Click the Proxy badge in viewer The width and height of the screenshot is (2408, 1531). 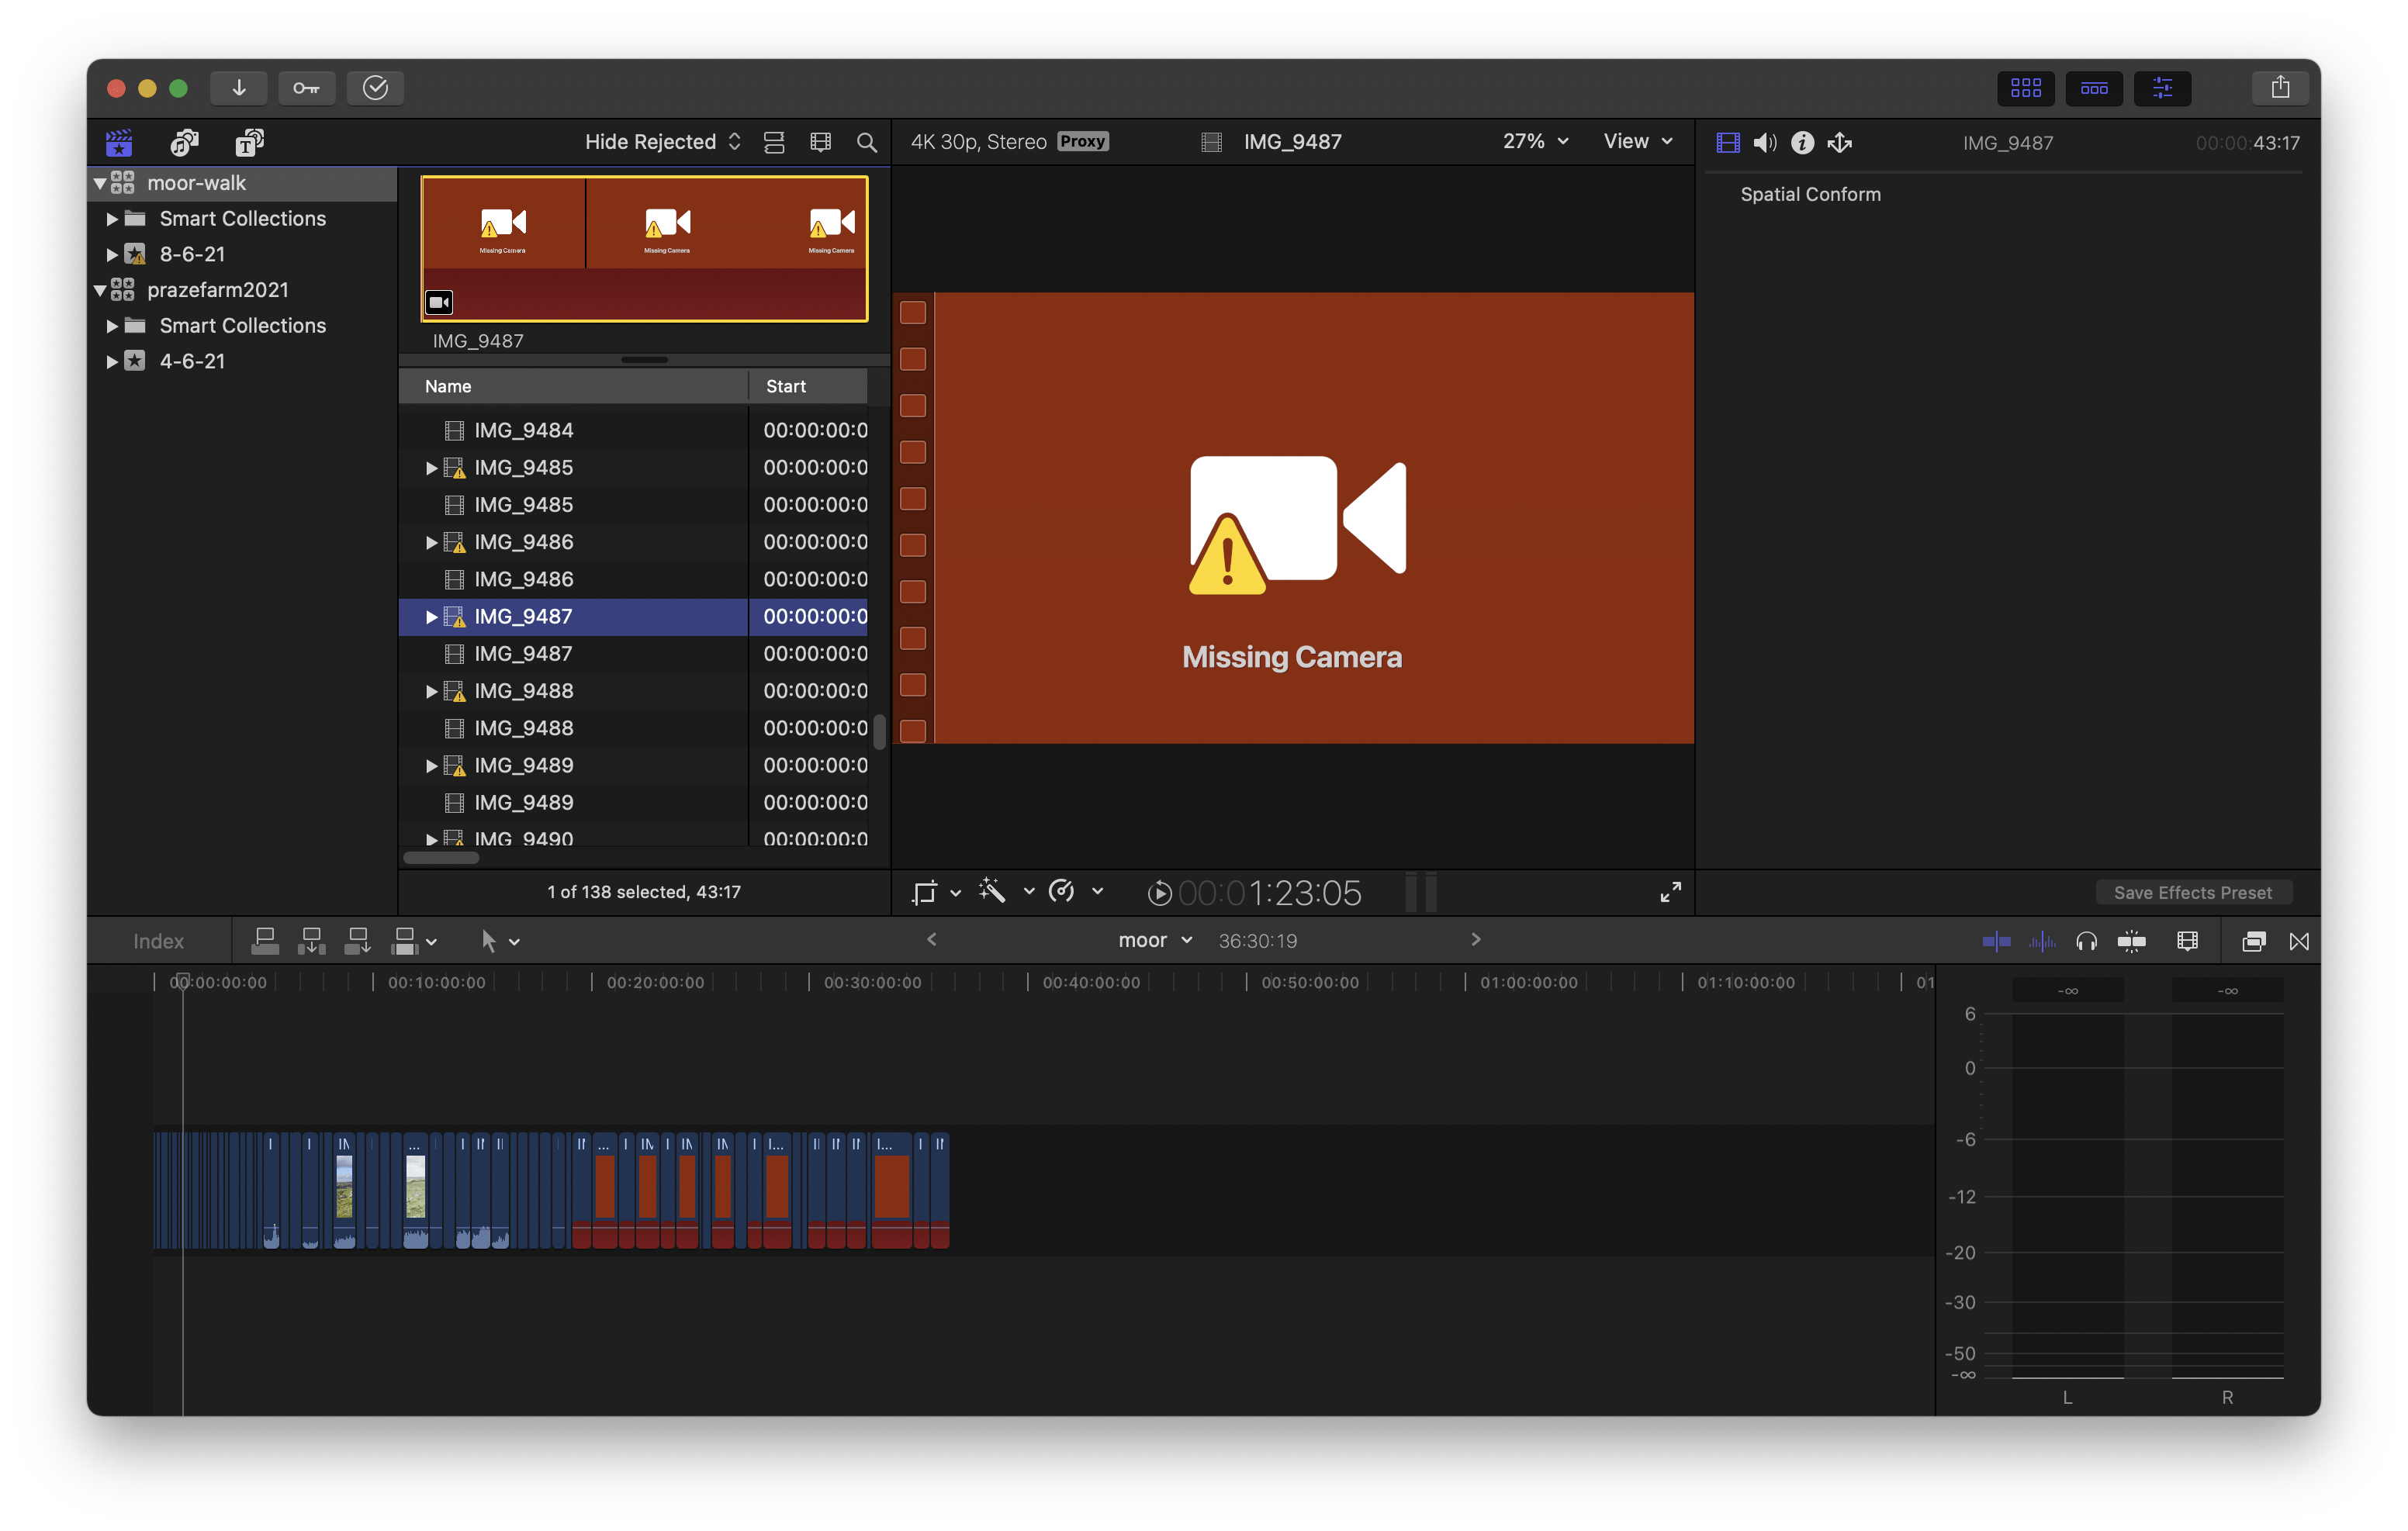click(1082, 141)
